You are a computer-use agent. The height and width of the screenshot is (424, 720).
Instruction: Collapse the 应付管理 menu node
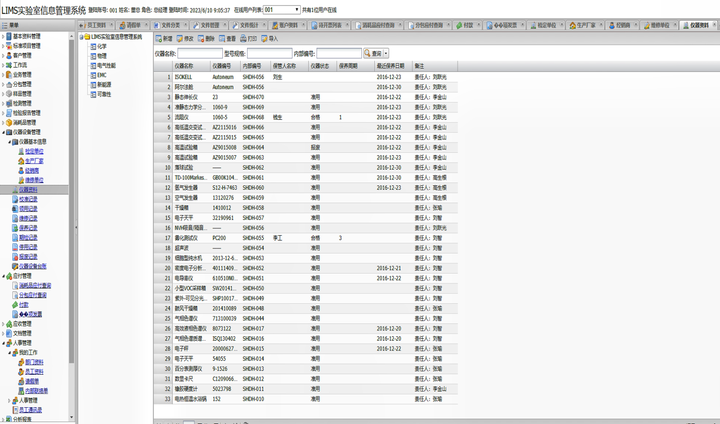tap(3, 276)
